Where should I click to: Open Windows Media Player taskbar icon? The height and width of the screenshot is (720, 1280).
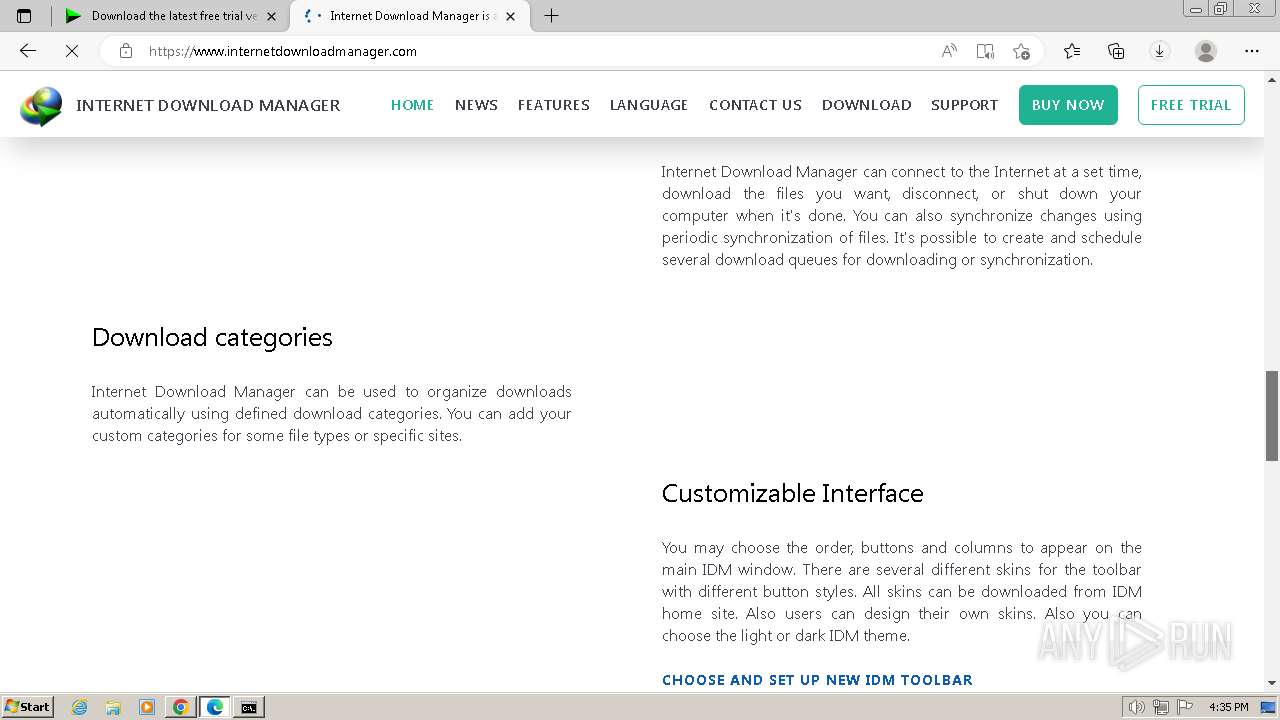point(147,707)
